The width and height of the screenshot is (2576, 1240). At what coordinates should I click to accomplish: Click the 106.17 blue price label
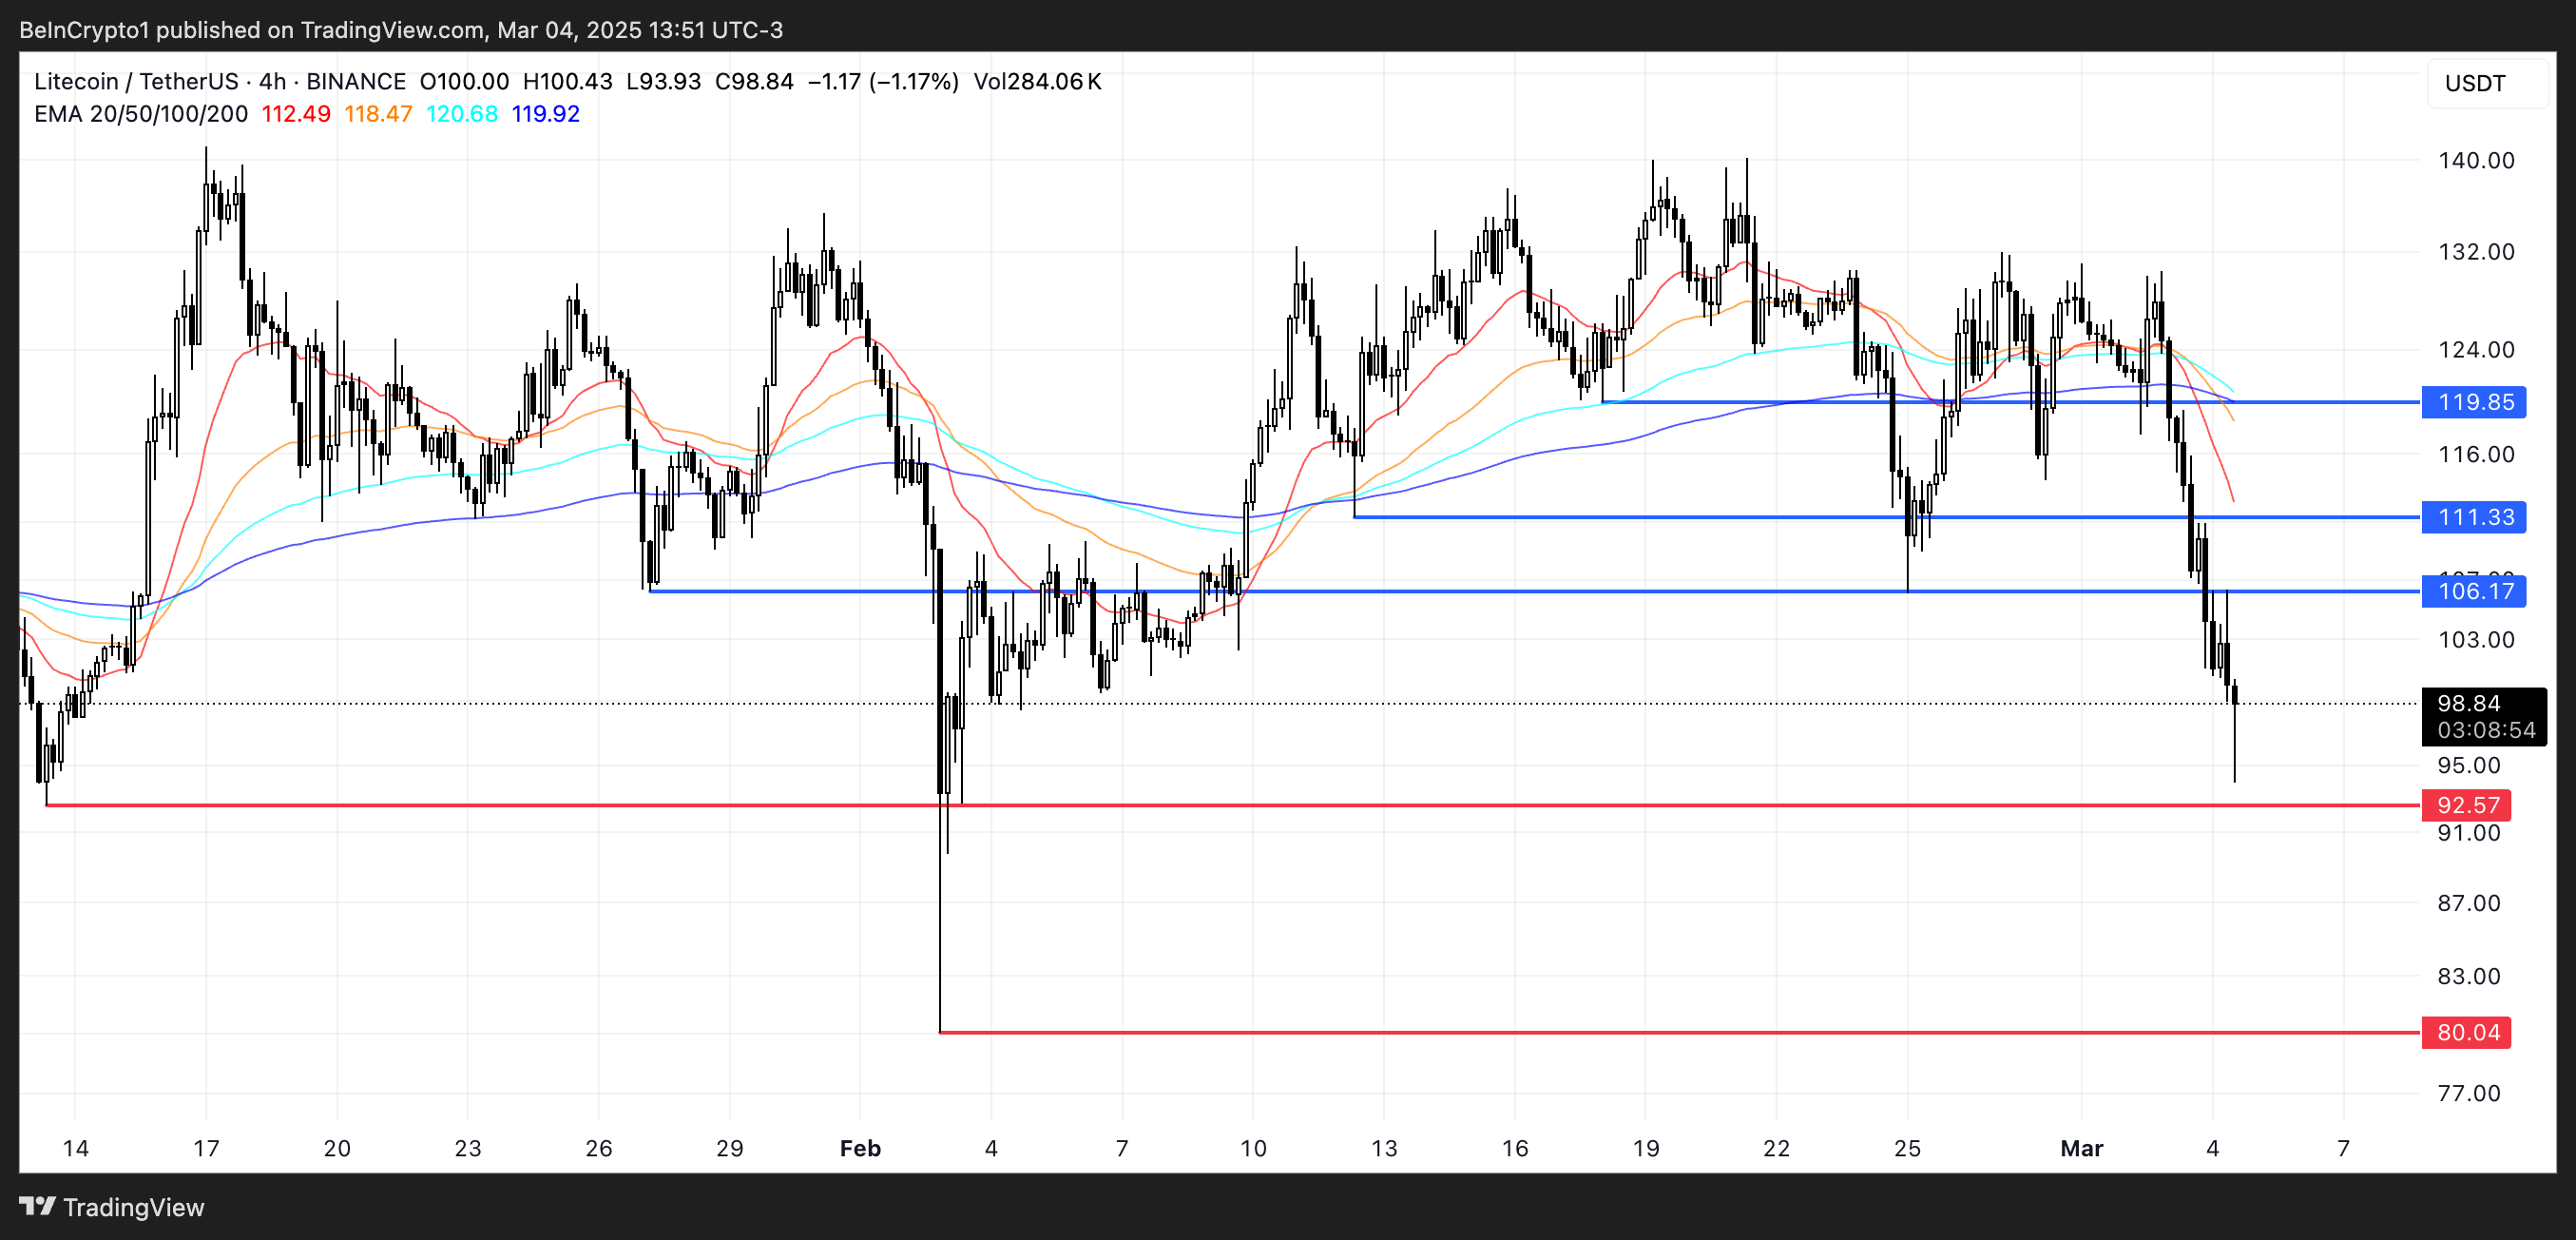pyautogui.click(x=2475, y=591)
